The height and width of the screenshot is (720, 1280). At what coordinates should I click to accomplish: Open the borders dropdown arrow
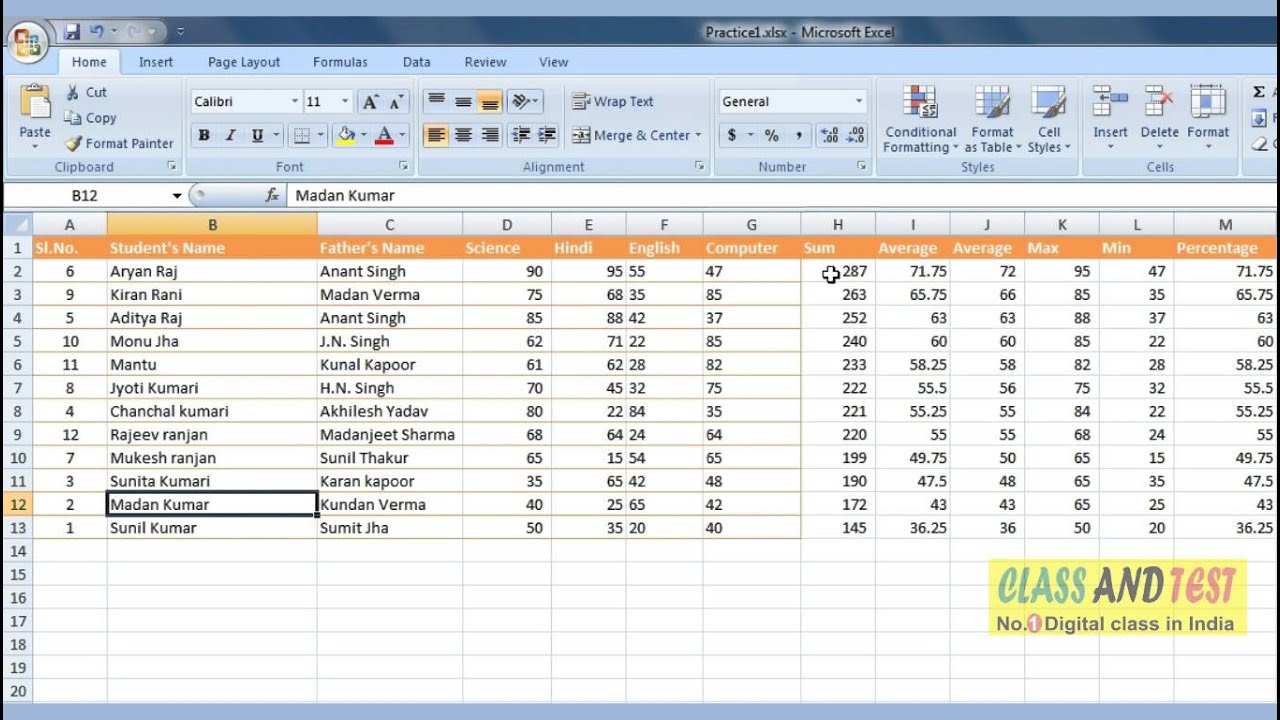pyautogui.click(x=320, y=135)
